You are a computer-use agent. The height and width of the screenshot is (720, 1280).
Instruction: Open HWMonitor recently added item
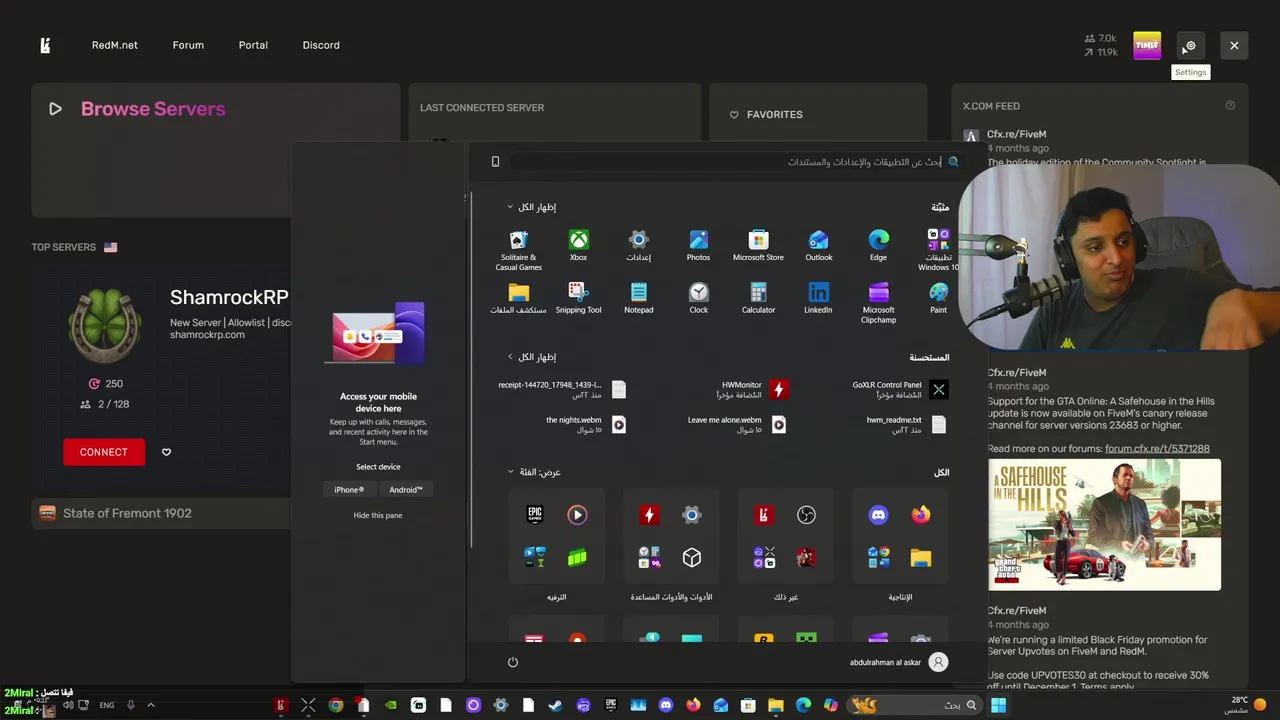(751, 389)
